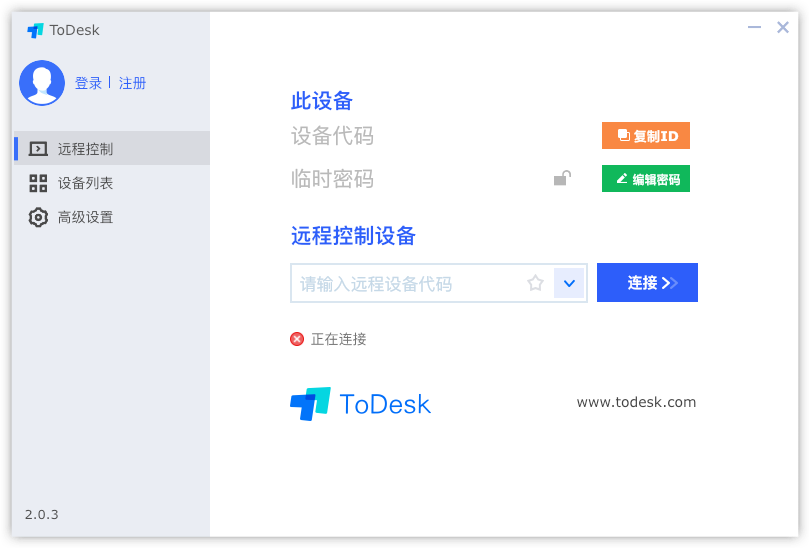Click the 复制ID orange button

tap(645, 136)
